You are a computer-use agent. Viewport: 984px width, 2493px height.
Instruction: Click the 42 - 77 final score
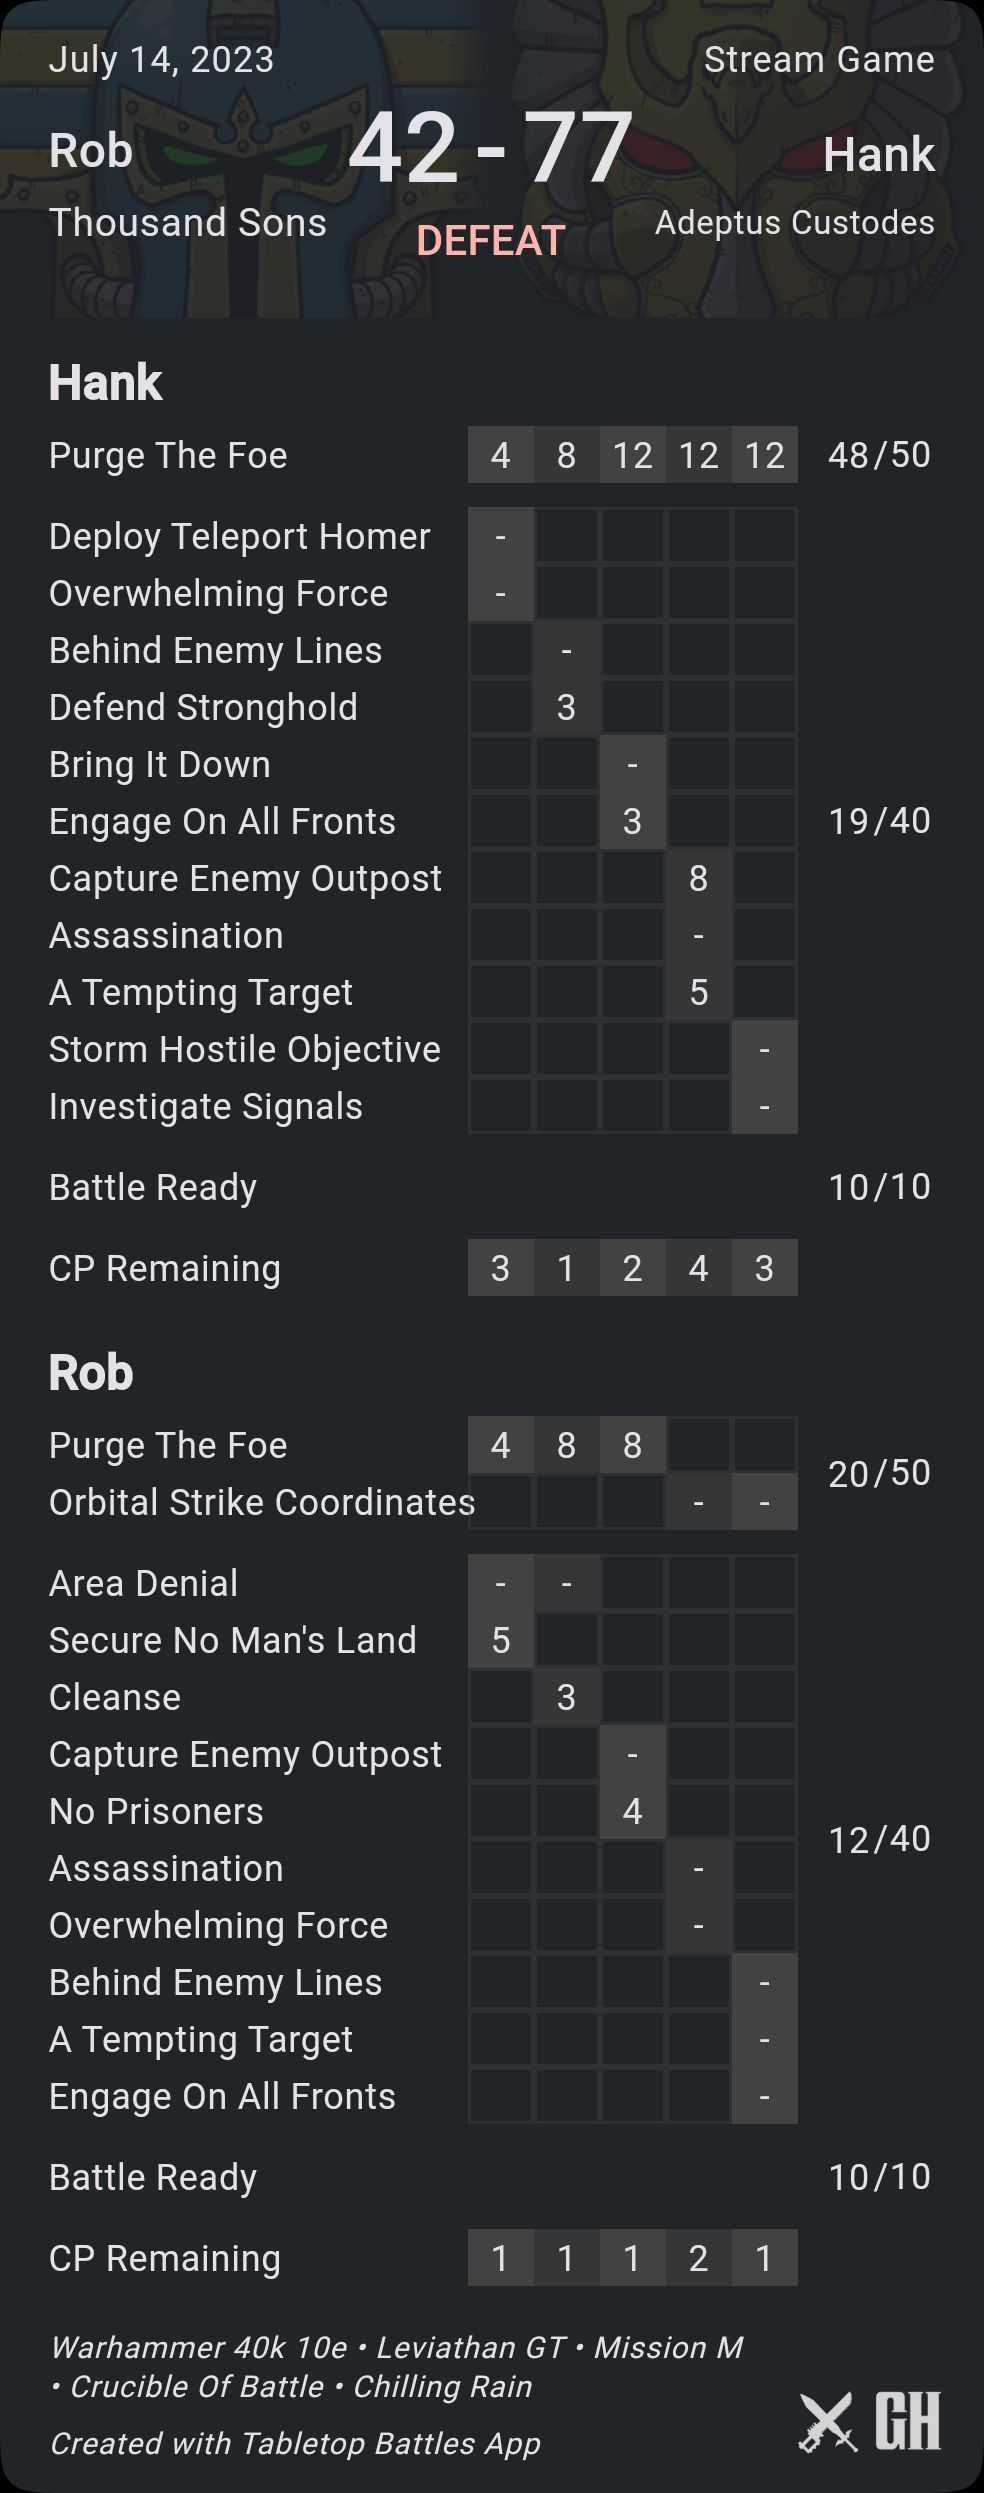491,148
